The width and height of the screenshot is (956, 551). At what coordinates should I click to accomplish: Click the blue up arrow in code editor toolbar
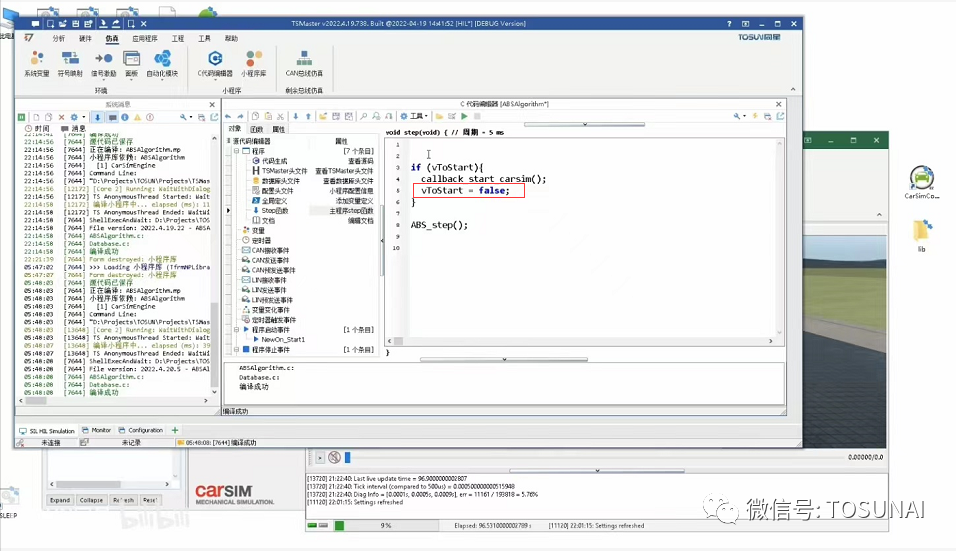[309, 116]
